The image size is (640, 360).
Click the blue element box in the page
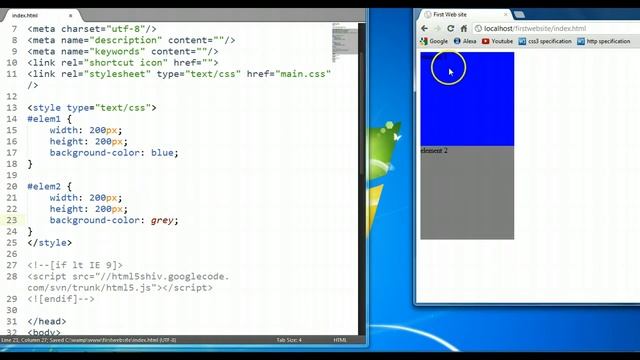point(467,99)
